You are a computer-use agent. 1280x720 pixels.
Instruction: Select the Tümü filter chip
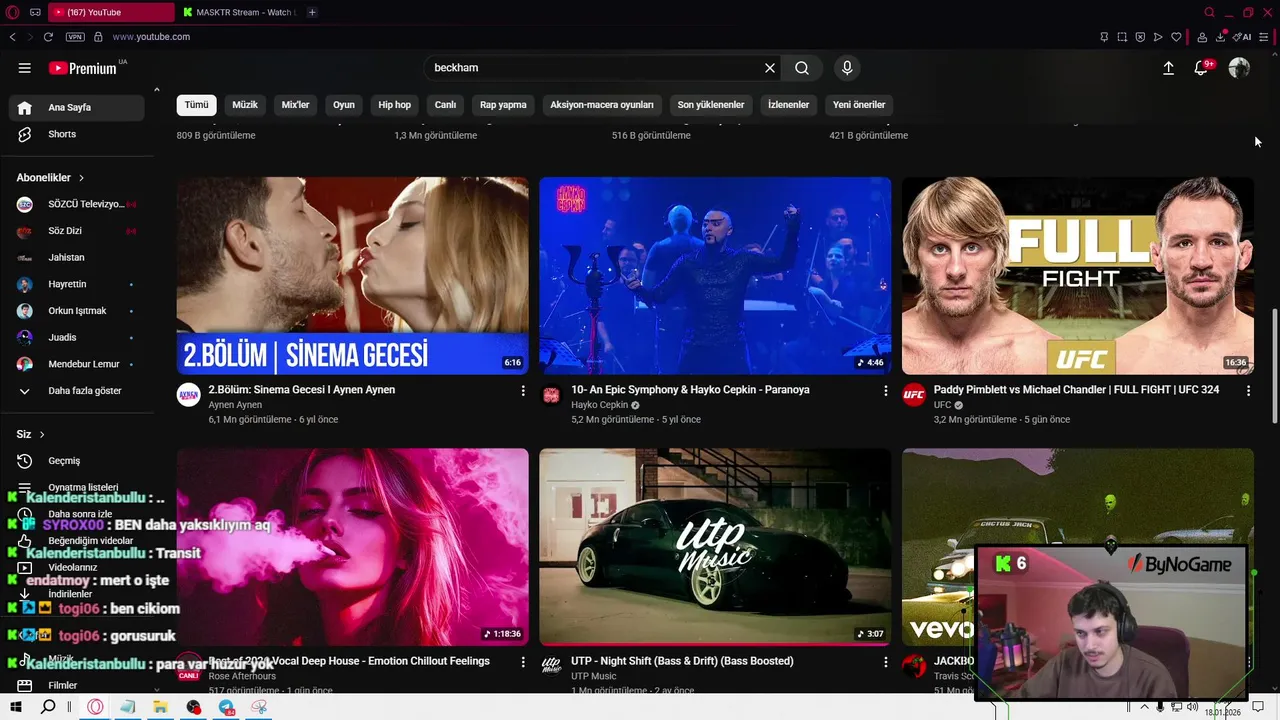196,104
